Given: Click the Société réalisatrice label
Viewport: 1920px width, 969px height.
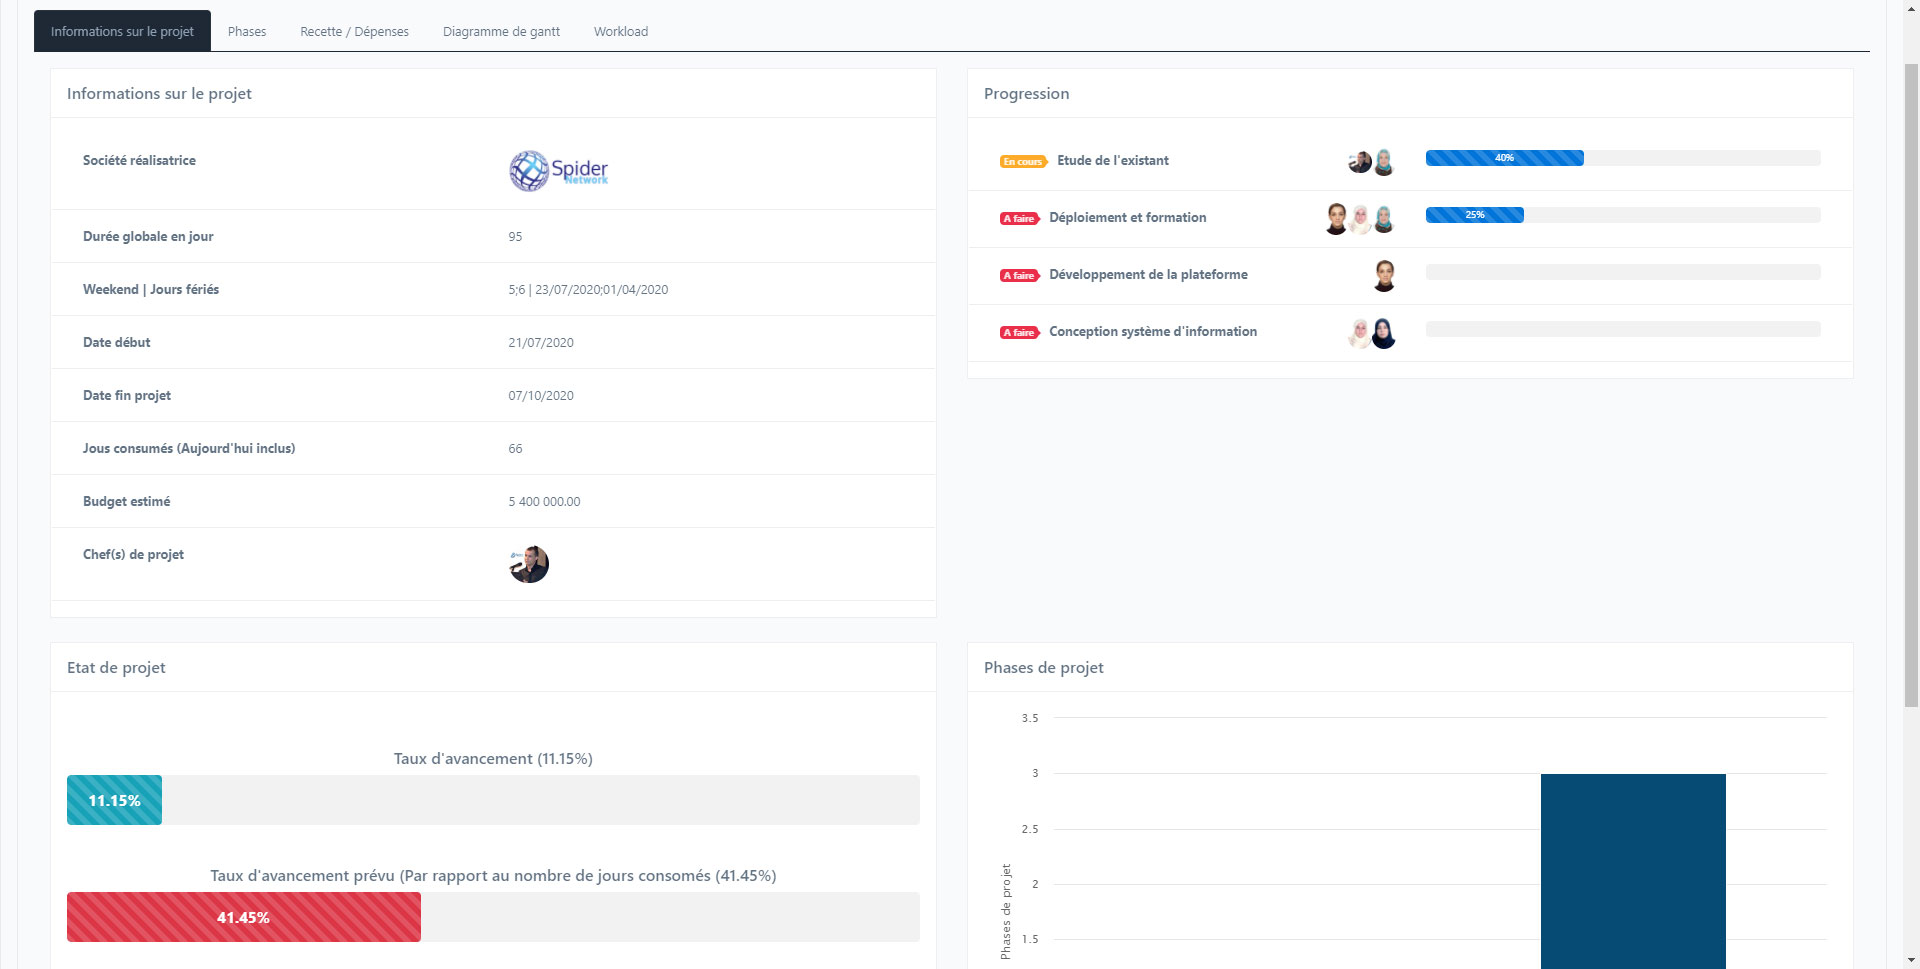Looking at the screenshot, I should [139, 160].
